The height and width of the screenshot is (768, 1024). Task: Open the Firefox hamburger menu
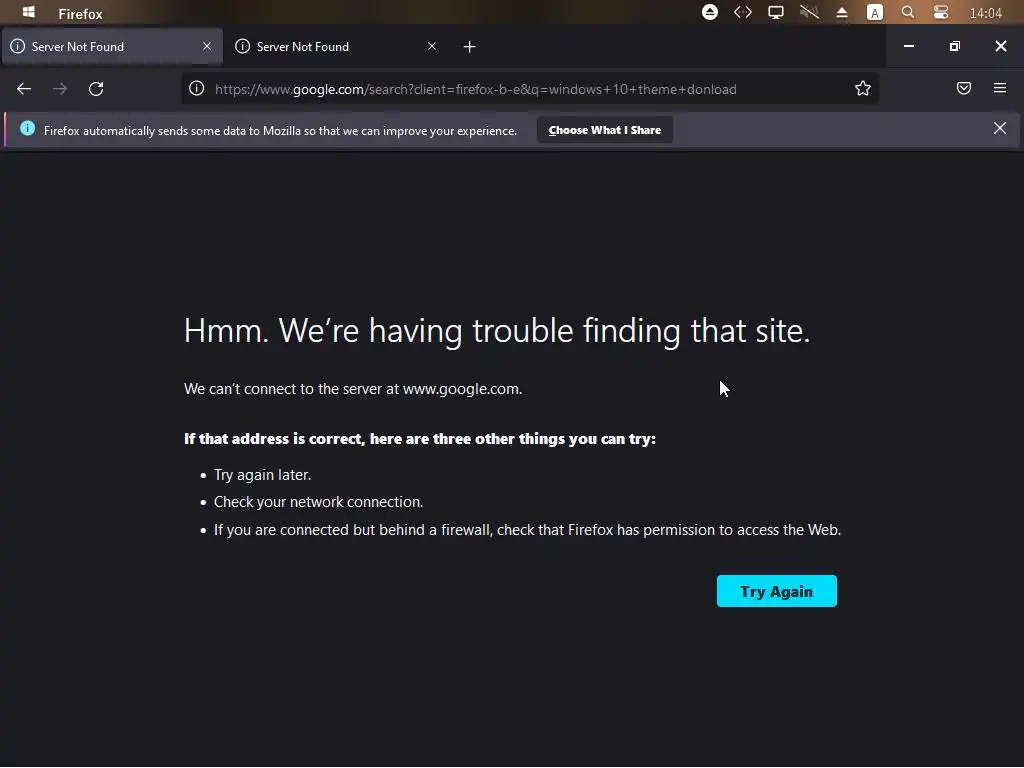point(1000,88)
